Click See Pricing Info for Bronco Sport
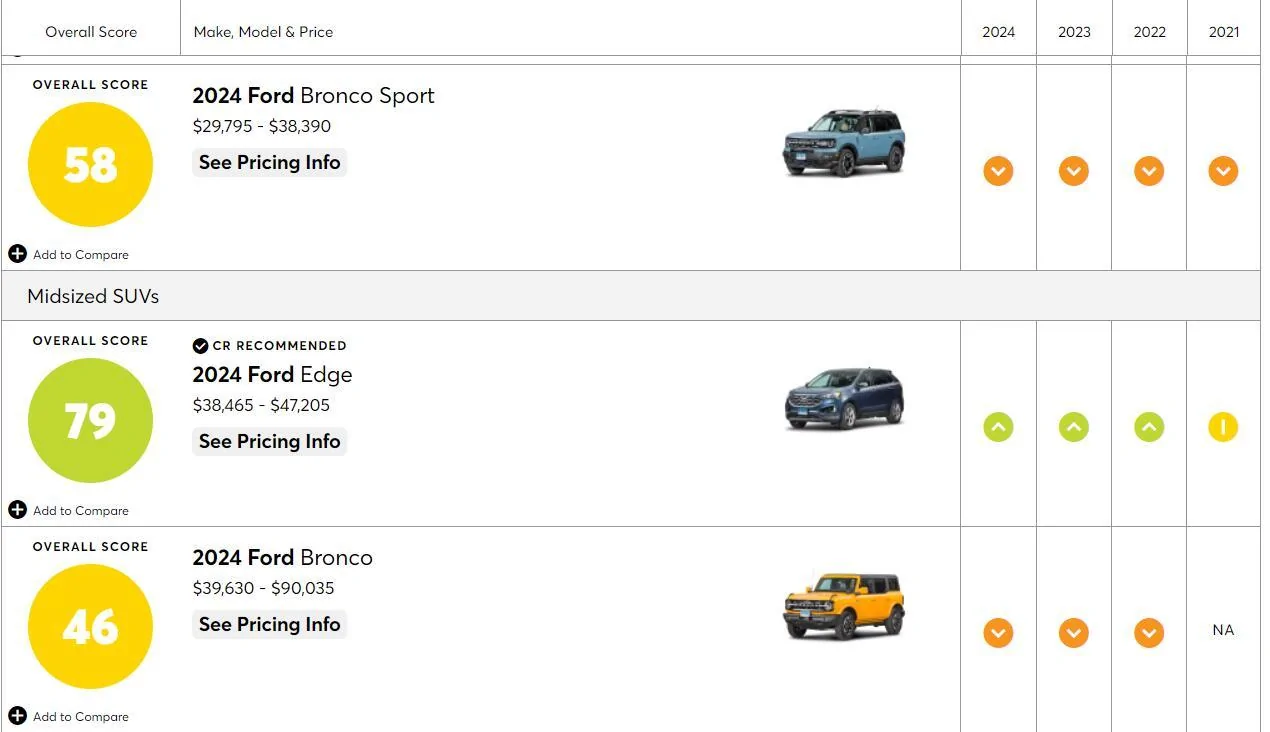The height and width of the screenshot is (732, 1270). (269, 162)
